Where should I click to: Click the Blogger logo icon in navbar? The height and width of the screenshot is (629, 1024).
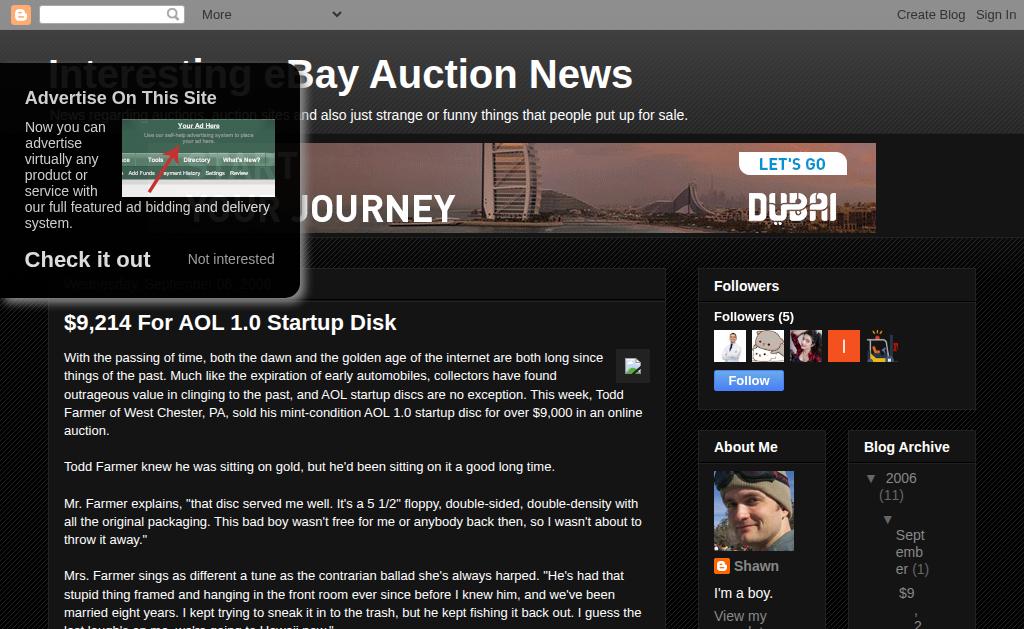pos(21,14)
